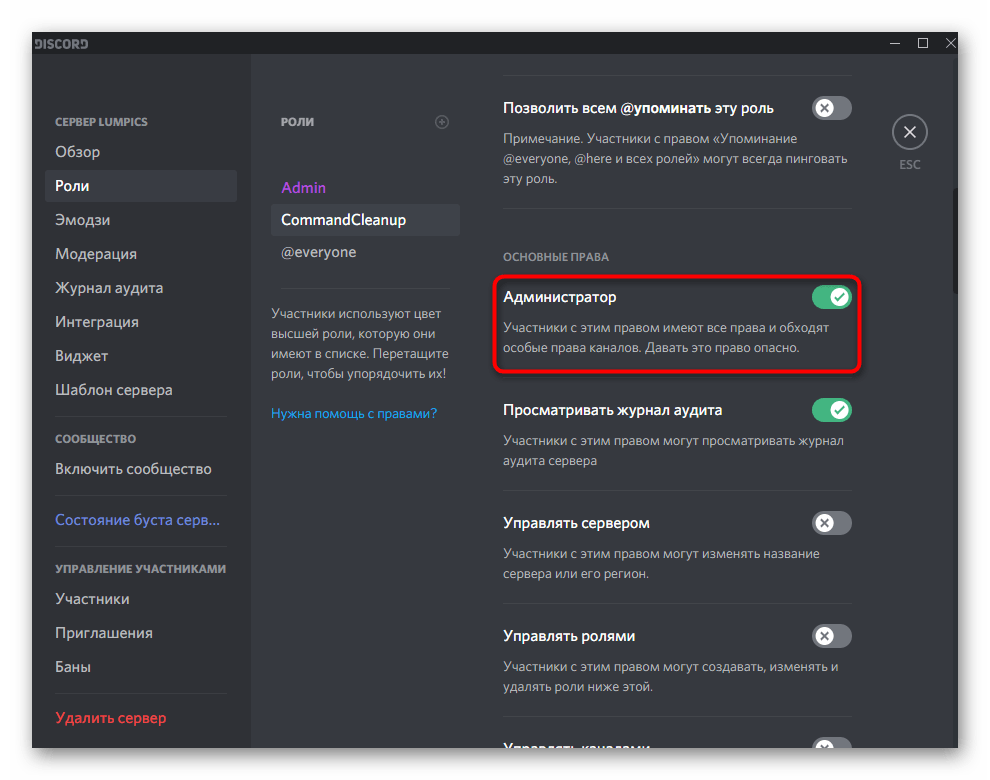Open the Баны section
Screen dimensions: 990x780
click(141, 668)
